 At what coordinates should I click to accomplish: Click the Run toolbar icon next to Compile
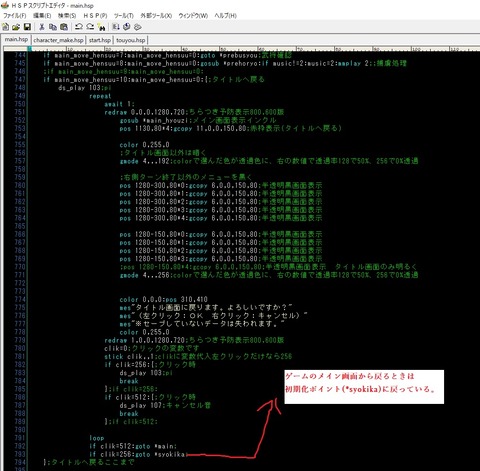coord(127,27)
